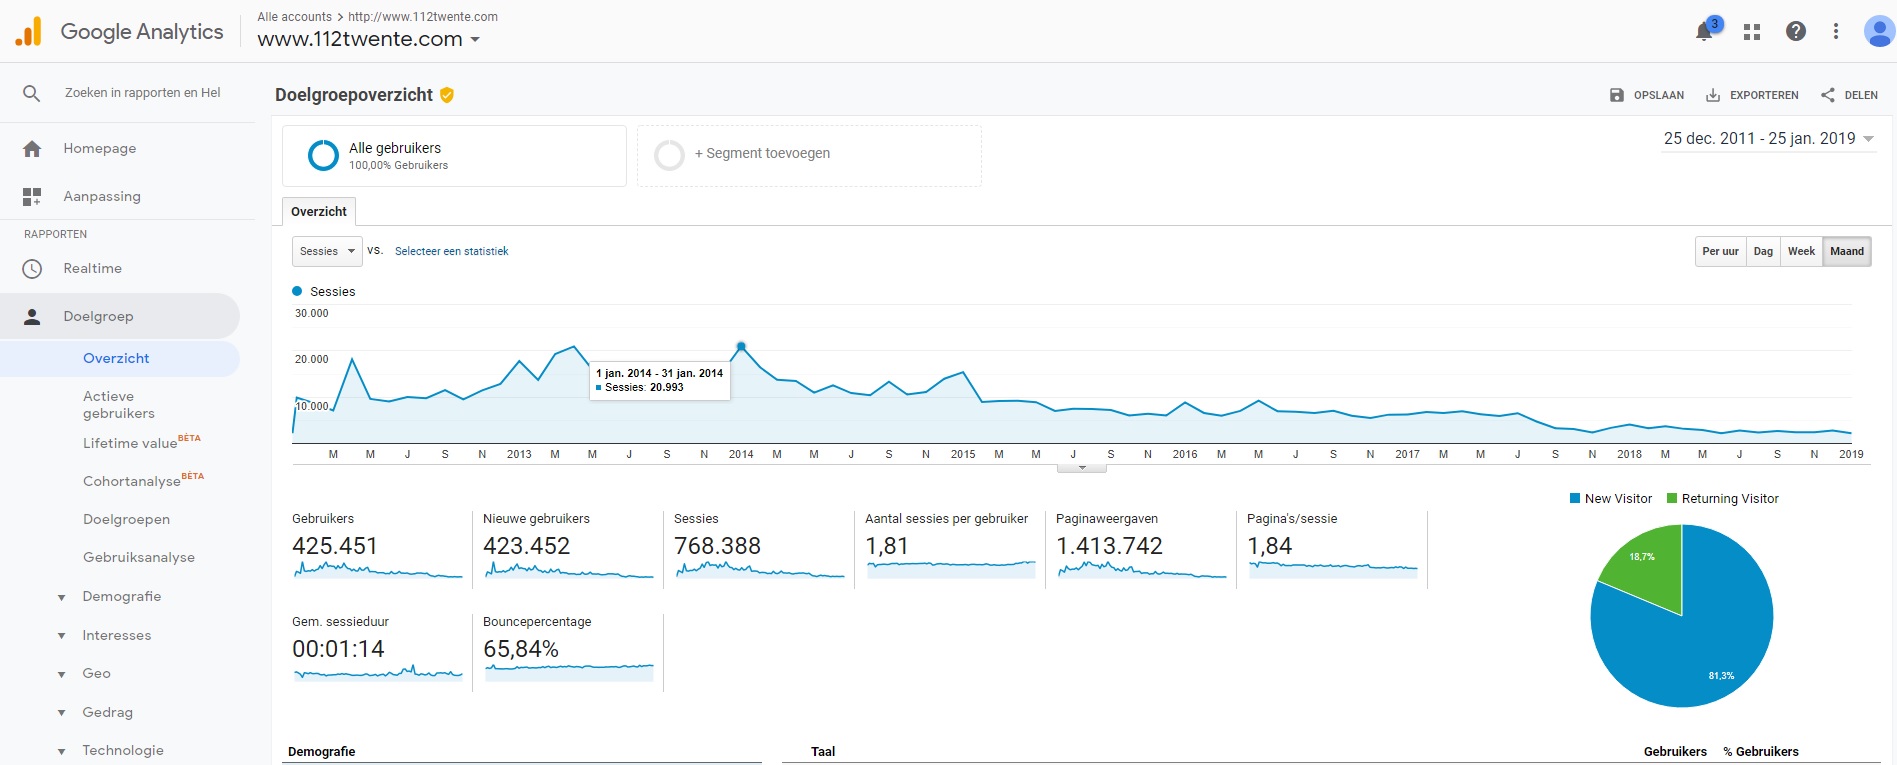Viewport: 1897px width, 765px height.
Task: Click the DELEN button label
Action: (1861, 96)
